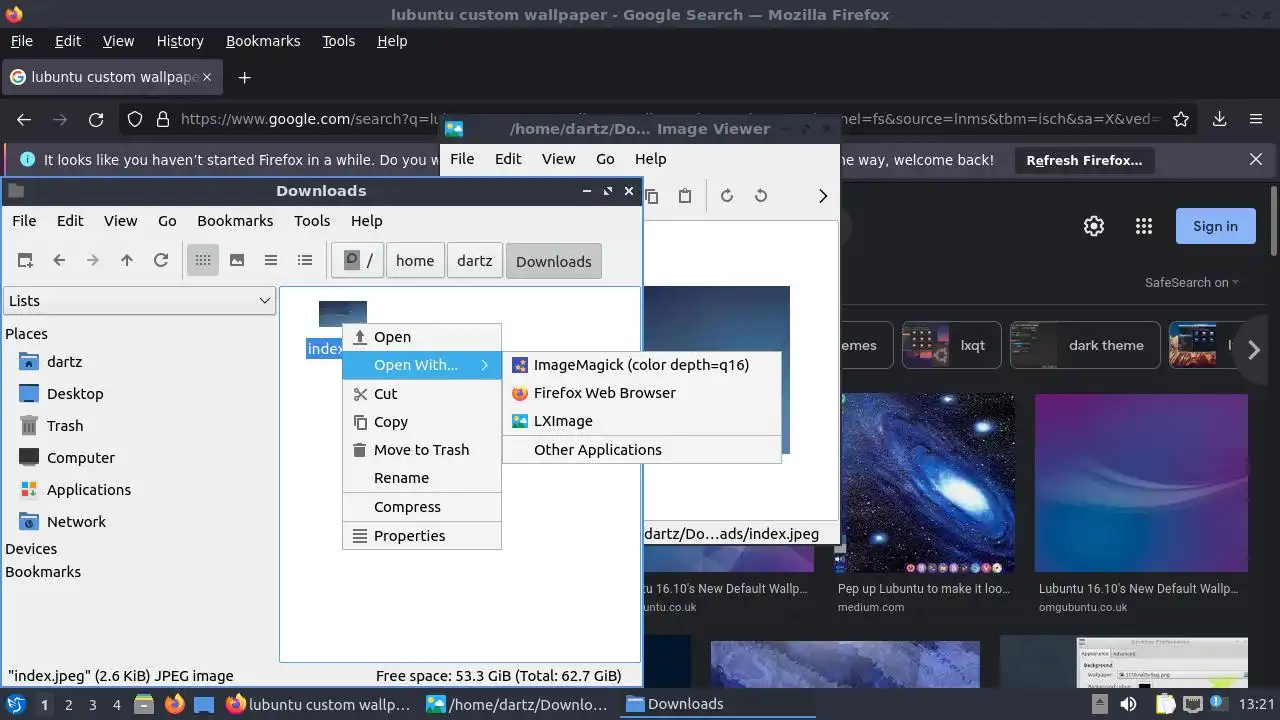The height and width of the screenshot is (720, 1280).
Task: Click the new tab icon in Downloads toolbar
Action: (x=25, y=260)
